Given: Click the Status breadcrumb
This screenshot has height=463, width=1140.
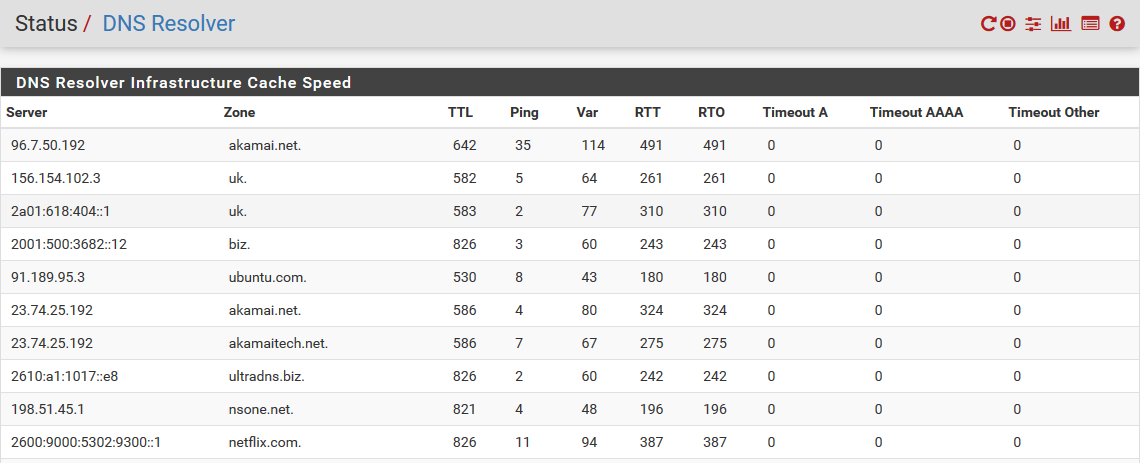Looking at the screenshot, I should coord(46,23).
